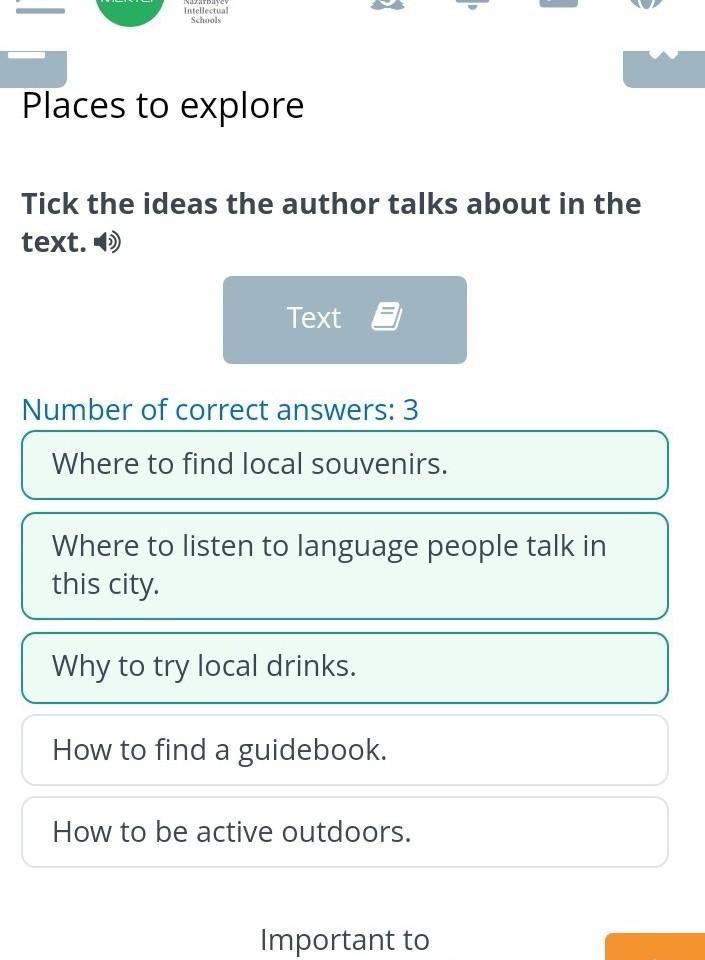Click 'Number of correct answers: 3' label
Screen dimensions: 705x960
(x=220, y=410)
